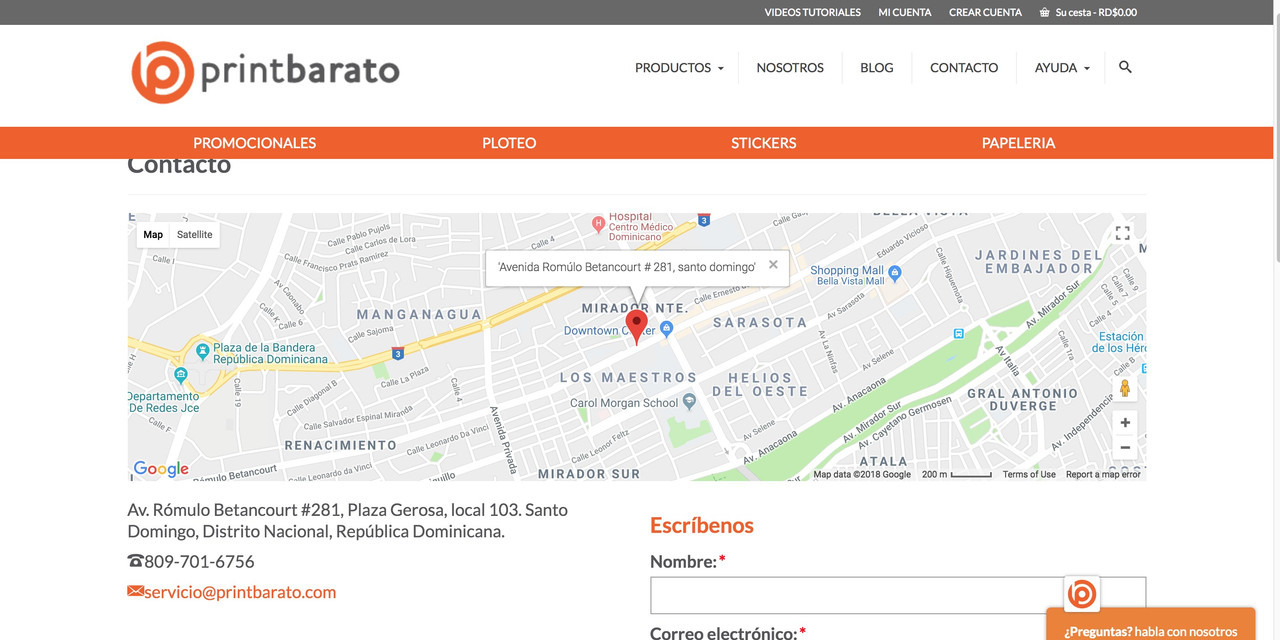The image size is (1280, 640).
Task: Open the CONTACTO menu item
Action: [964, 68]
